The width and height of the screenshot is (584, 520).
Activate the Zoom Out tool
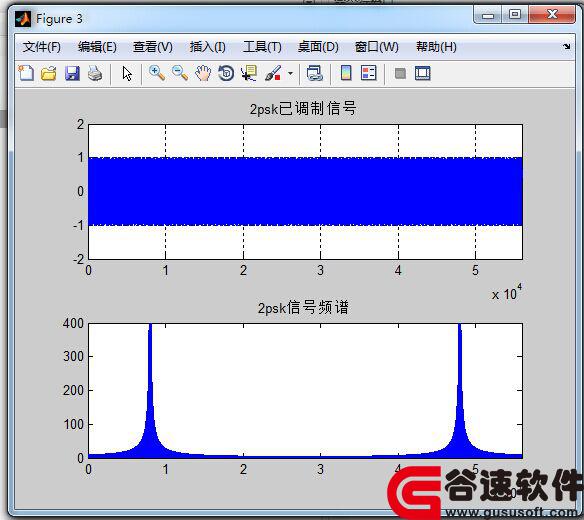[180, 73]
